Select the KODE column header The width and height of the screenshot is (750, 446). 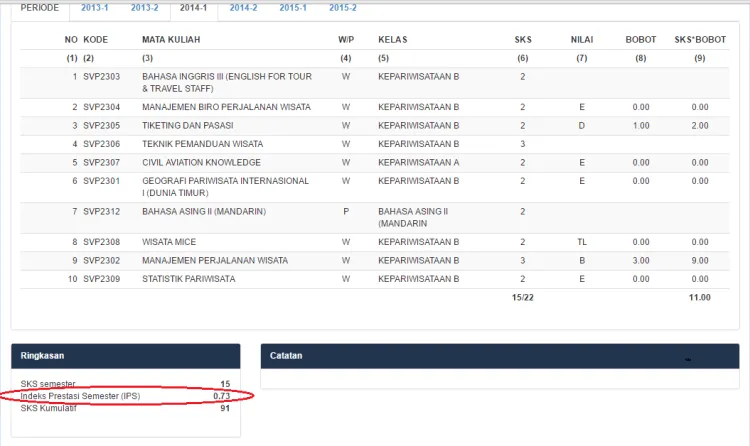(96, 40)
